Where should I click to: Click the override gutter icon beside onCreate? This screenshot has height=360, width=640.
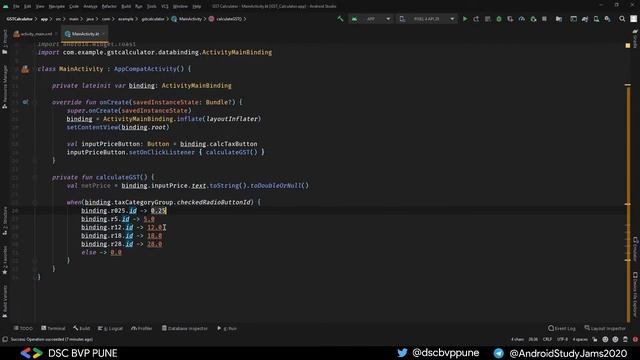(x=25, y=102)
